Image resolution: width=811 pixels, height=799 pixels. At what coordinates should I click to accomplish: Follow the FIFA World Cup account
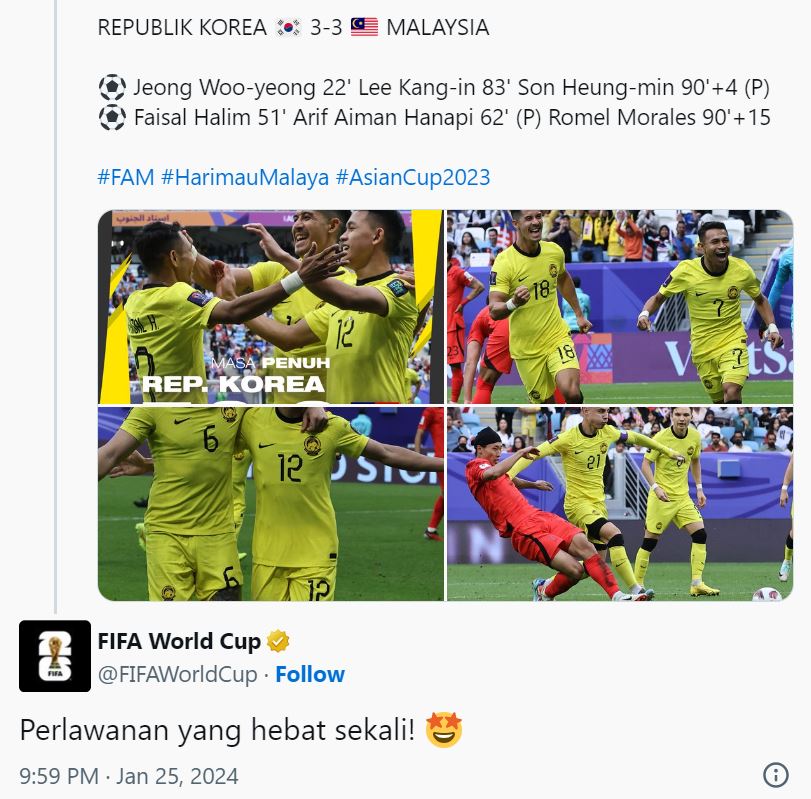coord(310,674)
